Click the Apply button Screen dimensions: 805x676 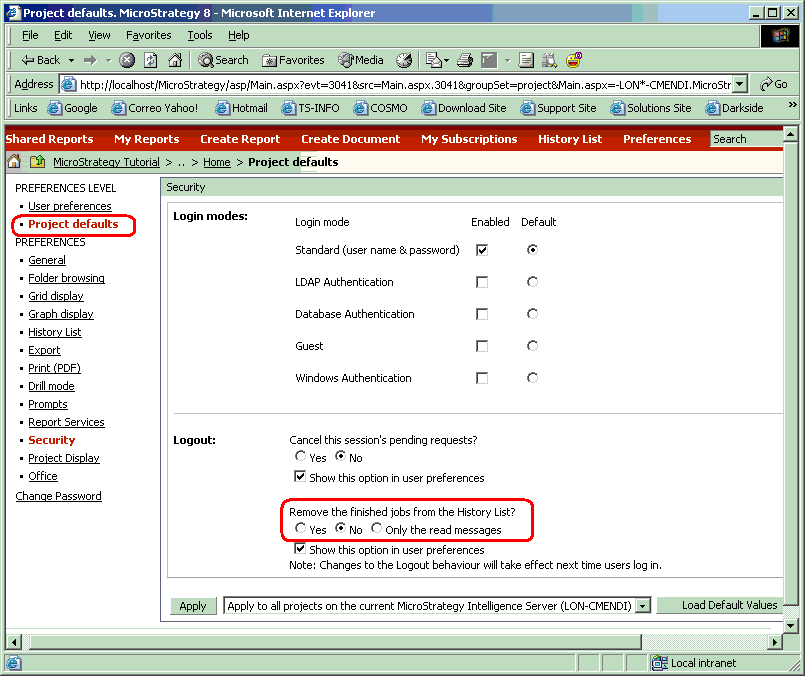(x=193, y=606)
